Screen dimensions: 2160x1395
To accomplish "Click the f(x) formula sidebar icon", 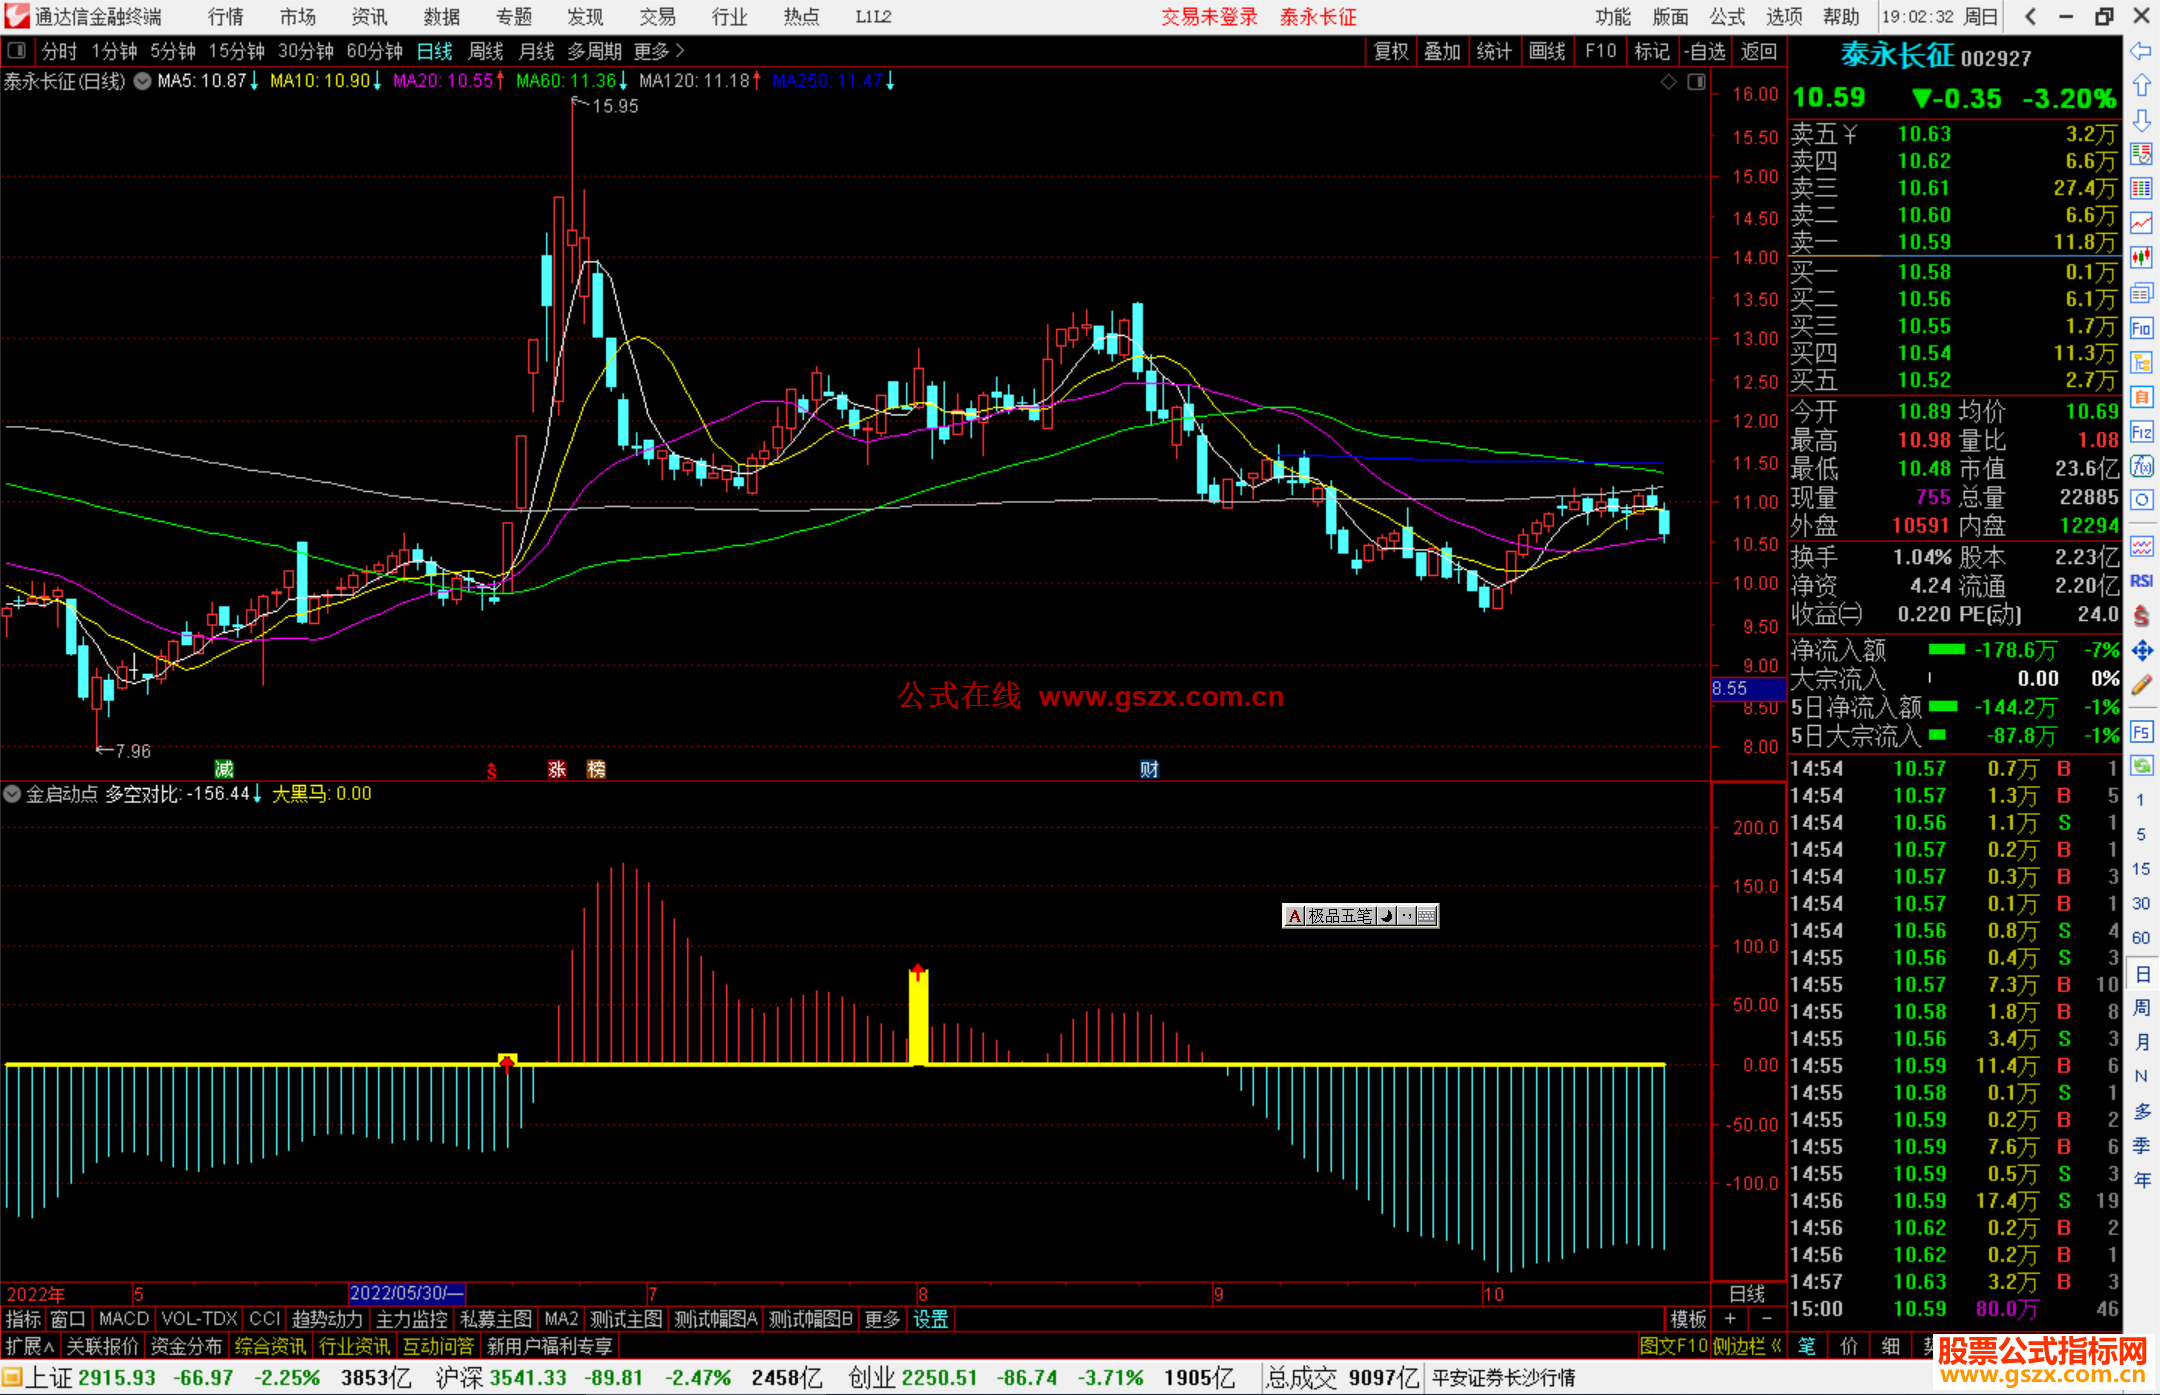I will pos(2141,466).
